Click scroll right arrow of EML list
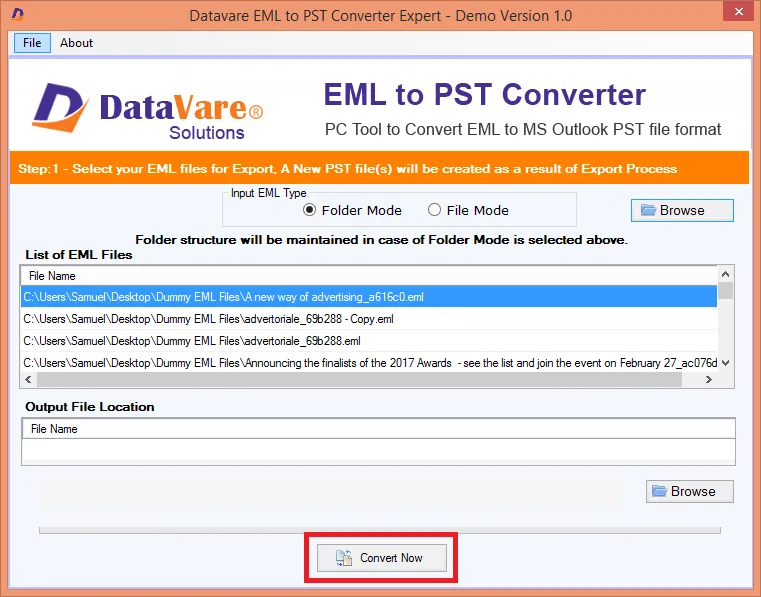 [x=709, y=380]
